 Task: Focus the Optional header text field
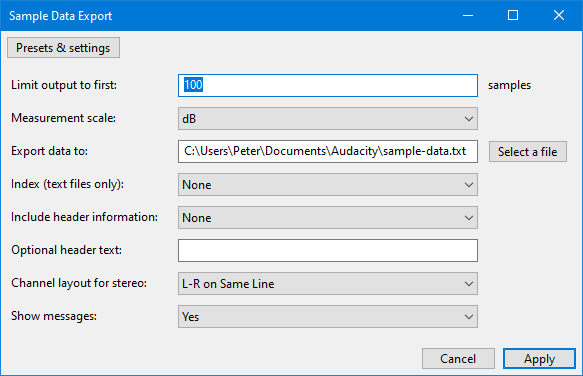328,250
